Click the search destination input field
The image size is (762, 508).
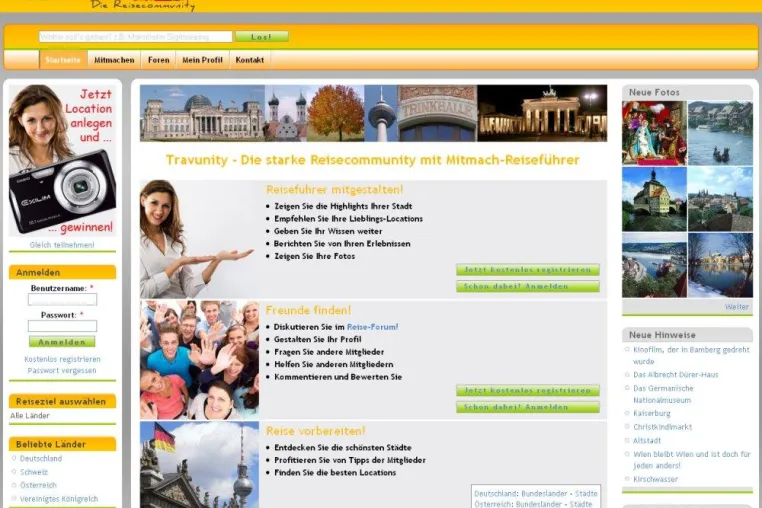pos(136,37)
